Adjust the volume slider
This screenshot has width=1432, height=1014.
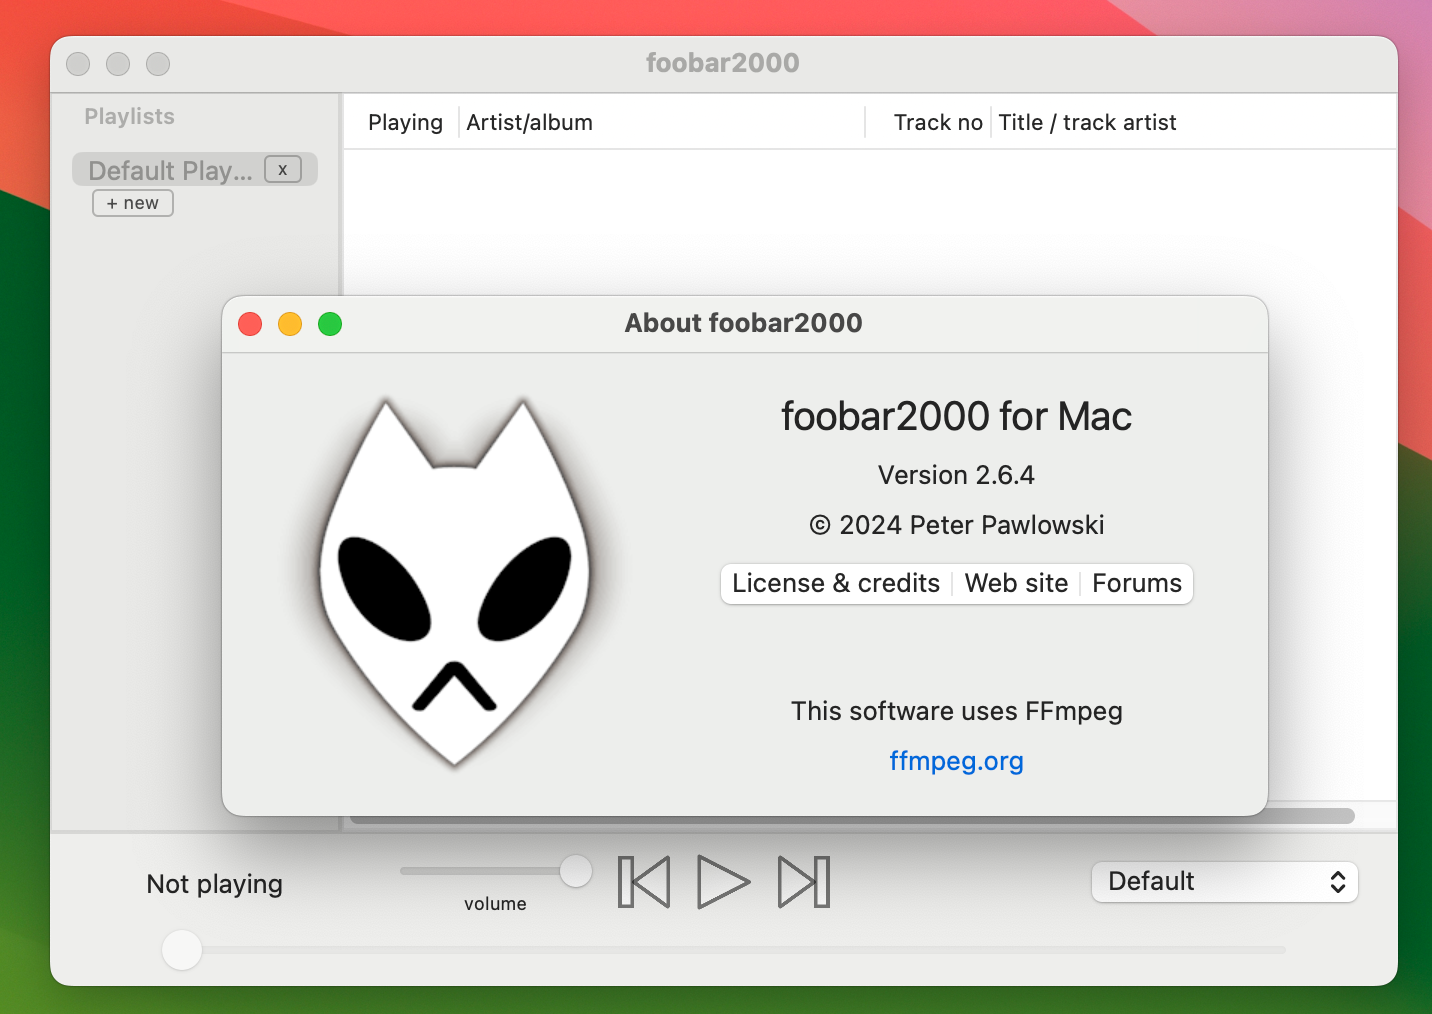pyautogui.click(x=575, y=871)
